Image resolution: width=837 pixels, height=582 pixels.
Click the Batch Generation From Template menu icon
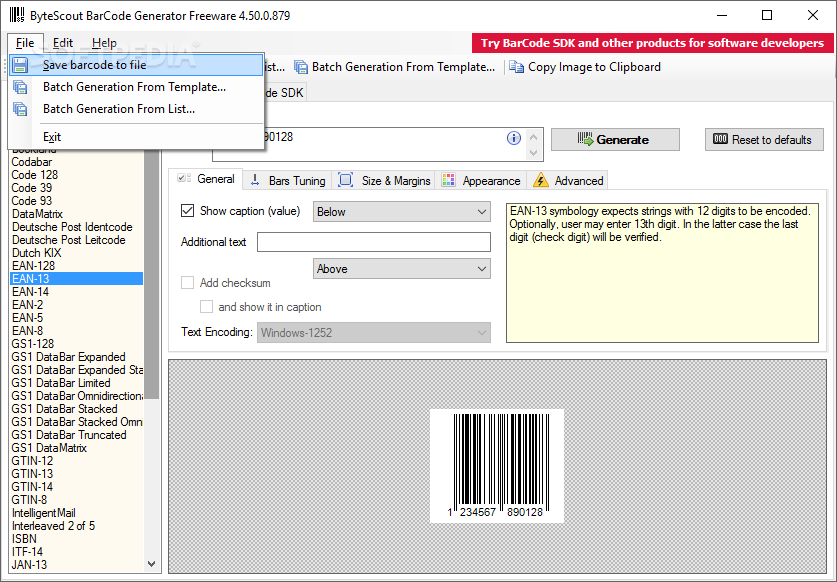click(20, 87)
